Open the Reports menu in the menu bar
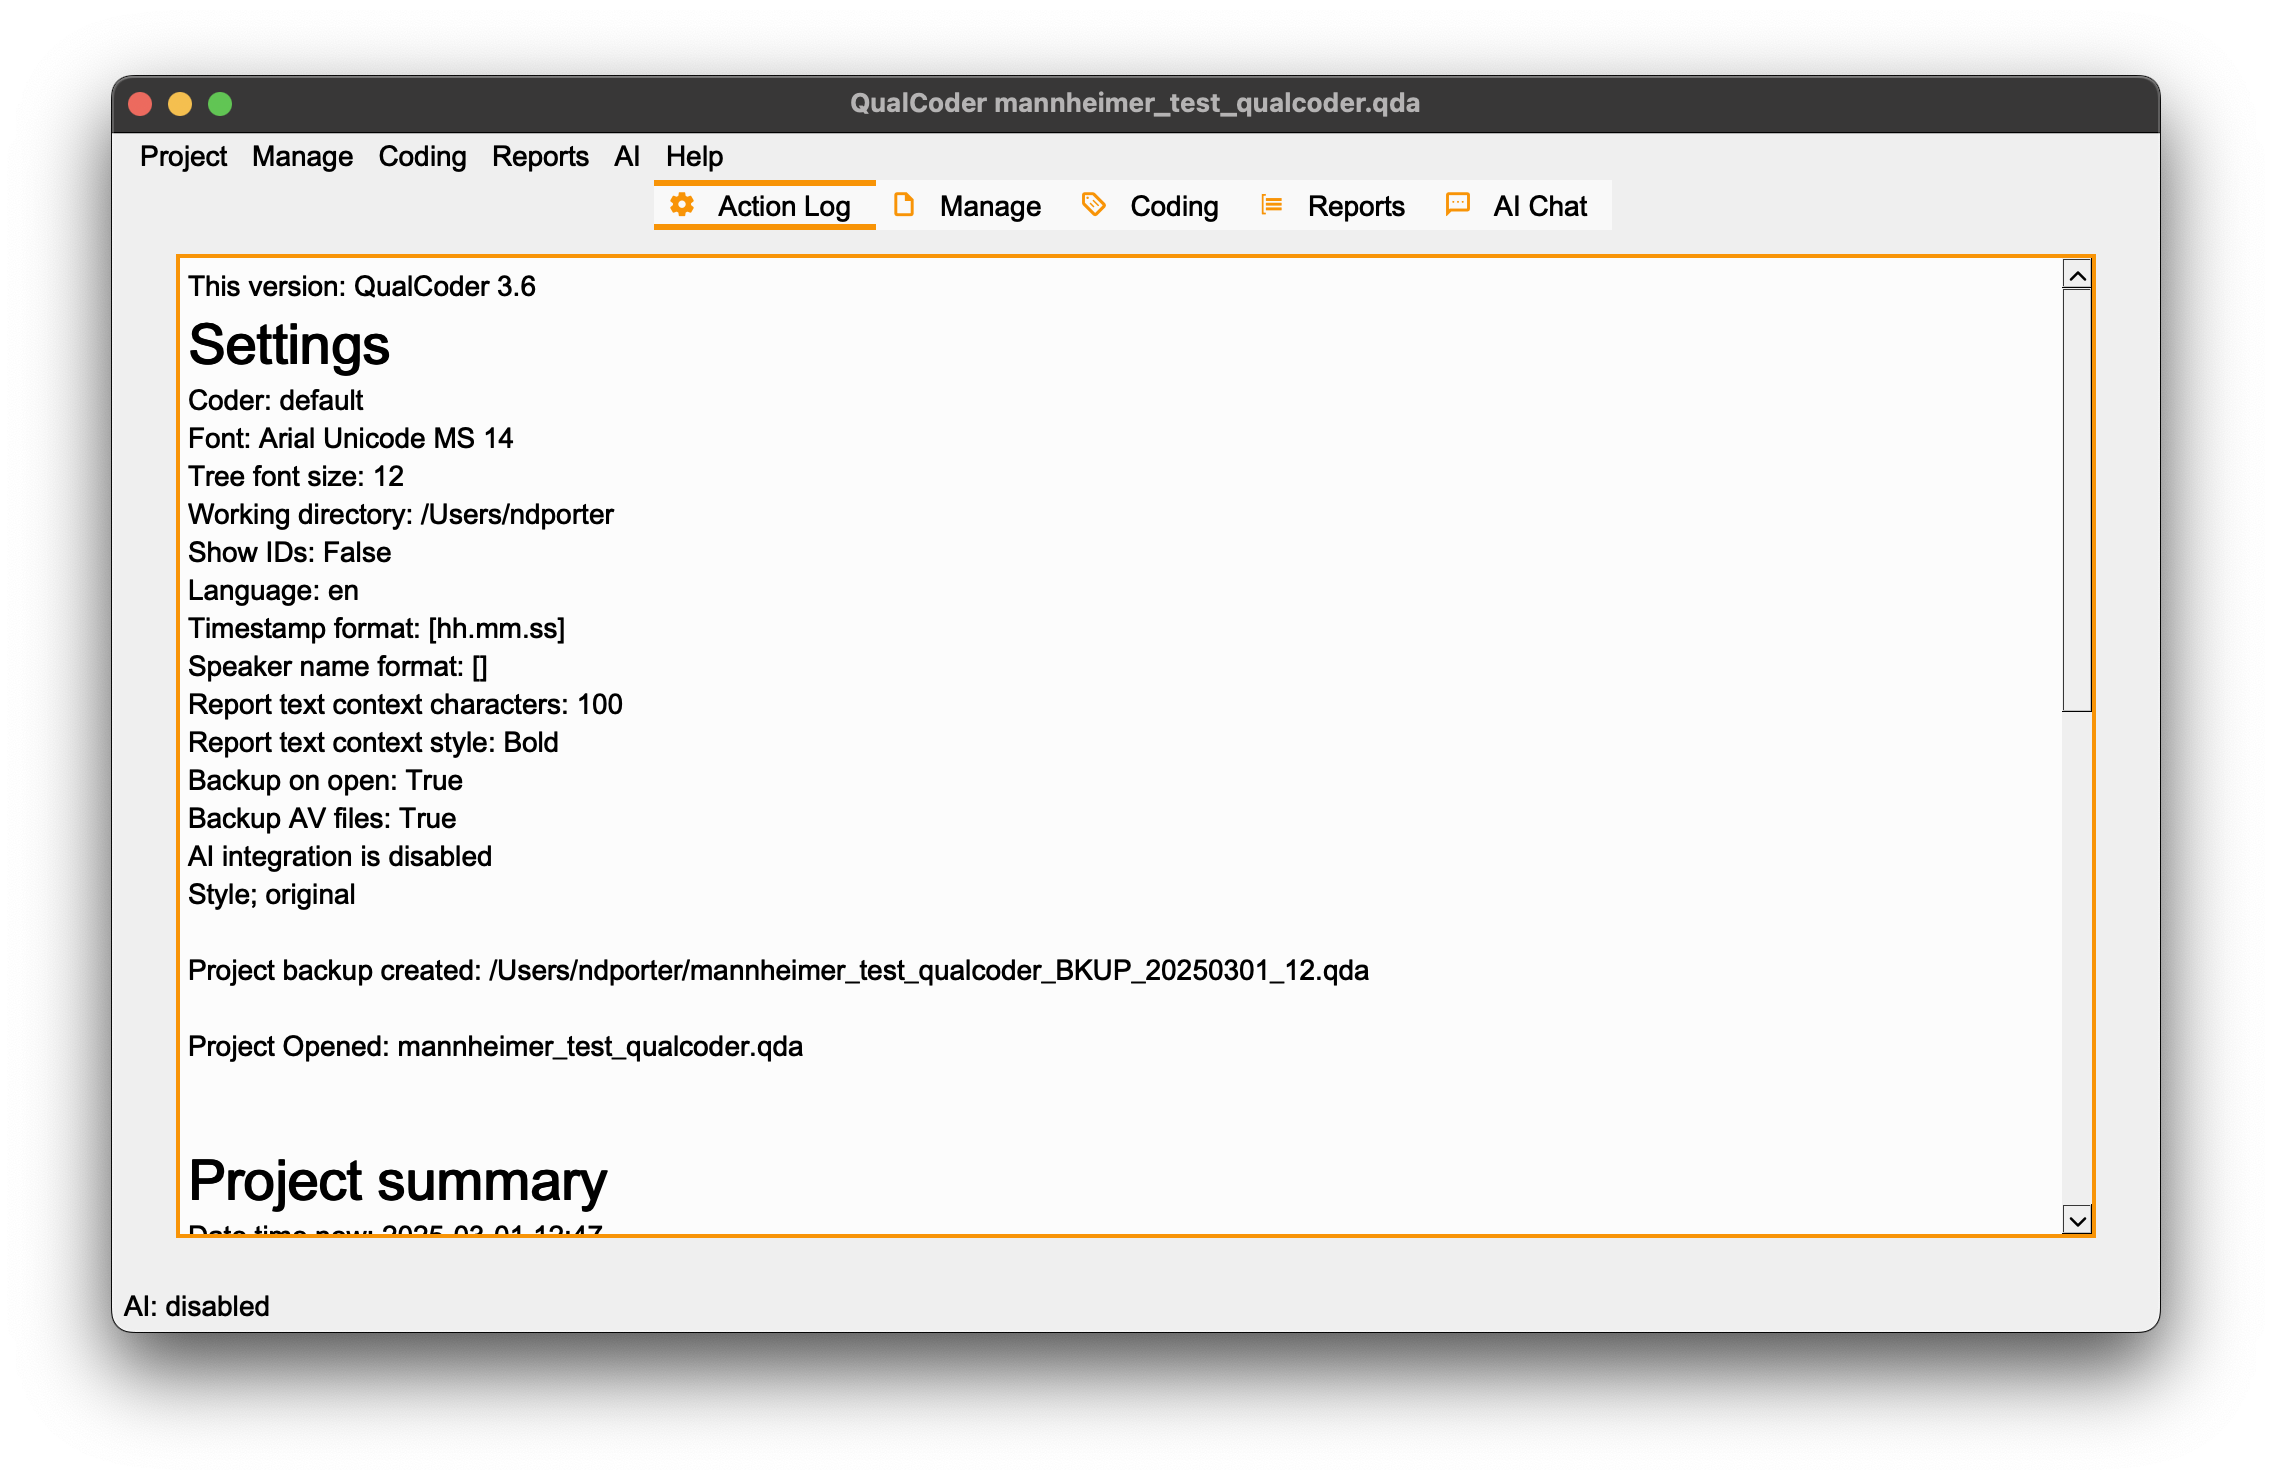This screenshot has width=2272, height=1480. tap(540, 157)
